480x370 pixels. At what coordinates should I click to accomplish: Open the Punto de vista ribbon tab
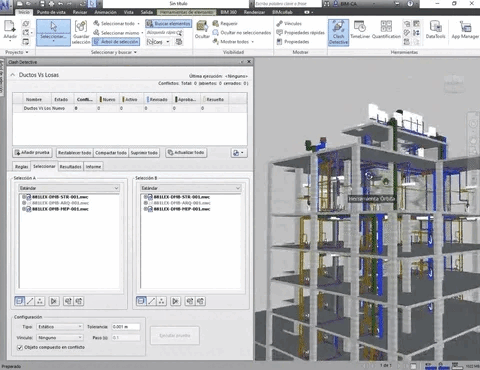tap(51, 12)
